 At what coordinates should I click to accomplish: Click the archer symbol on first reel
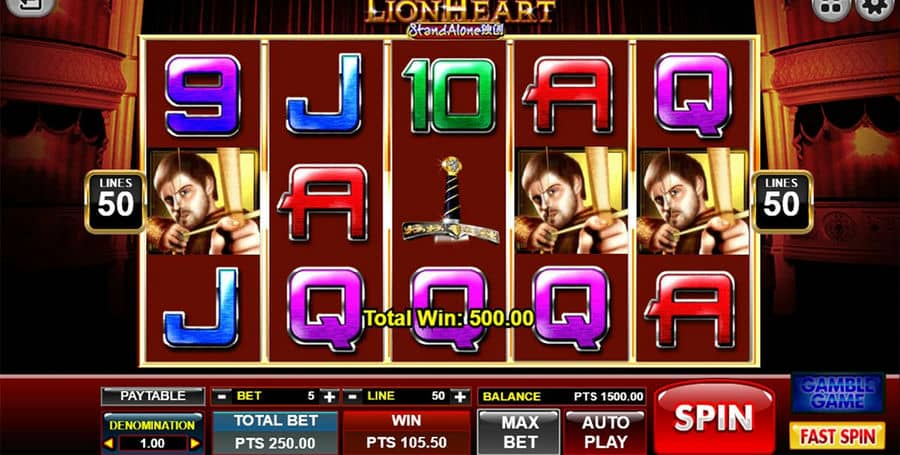[203, 200]
